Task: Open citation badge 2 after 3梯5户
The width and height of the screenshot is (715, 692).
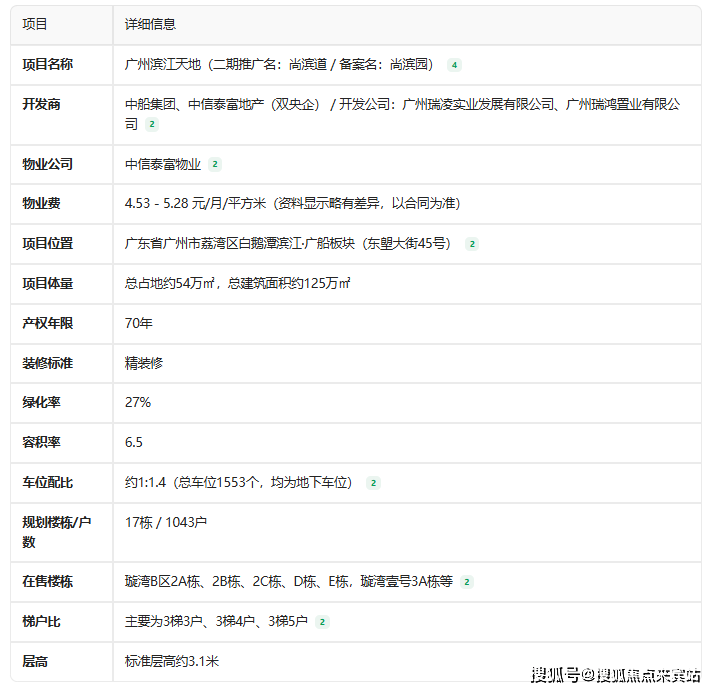Action: click(322, 622)
